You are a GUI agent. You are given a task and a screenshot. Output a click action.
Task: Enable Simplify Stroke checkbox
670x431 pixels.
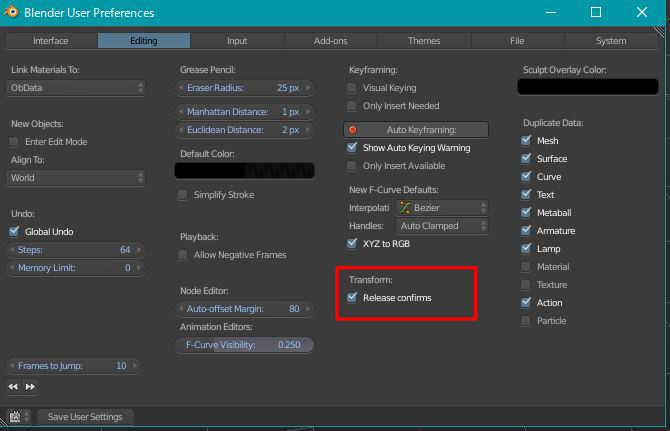point(182,195)
